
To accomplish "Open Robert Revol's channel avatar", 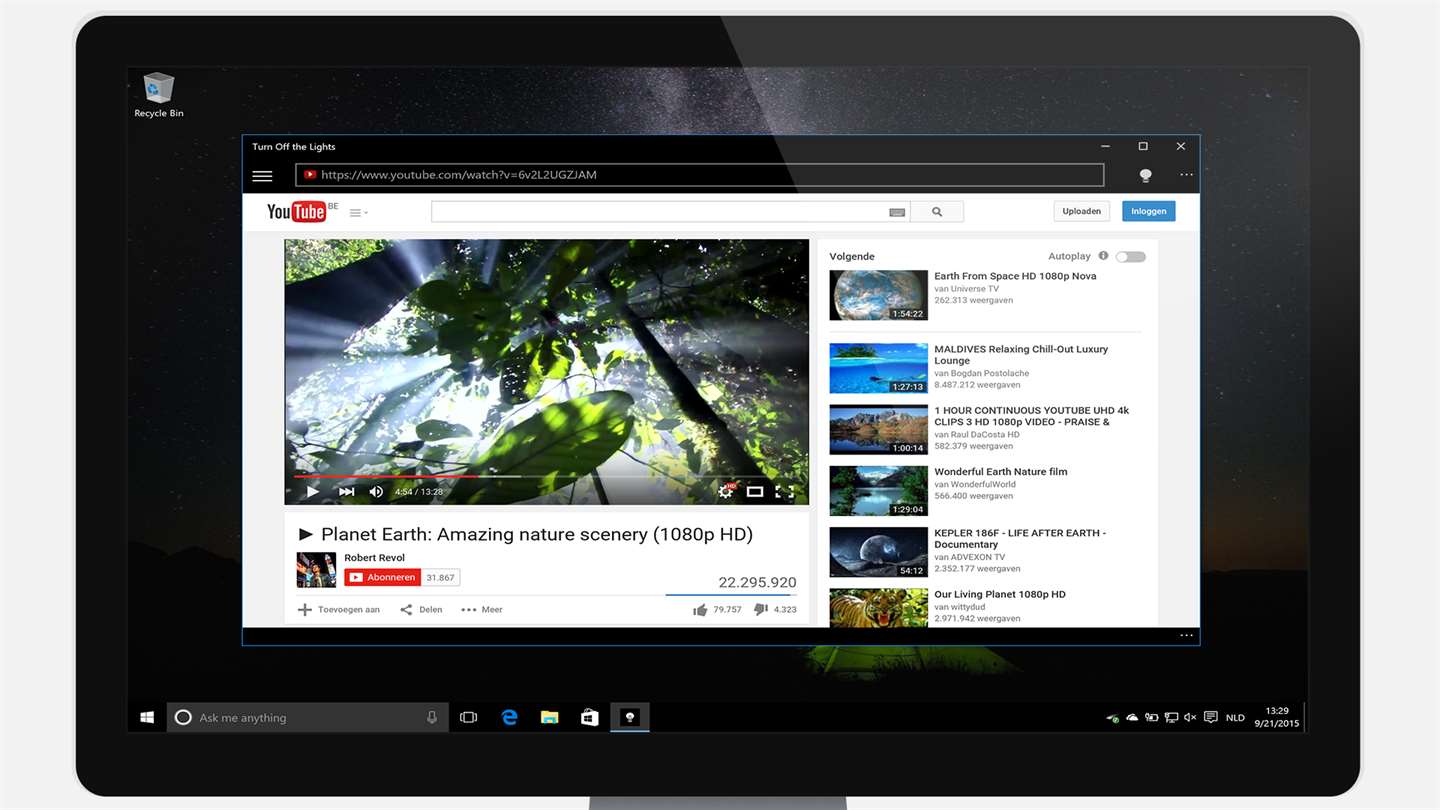I will pyautogui.click(x=316, y=570).
